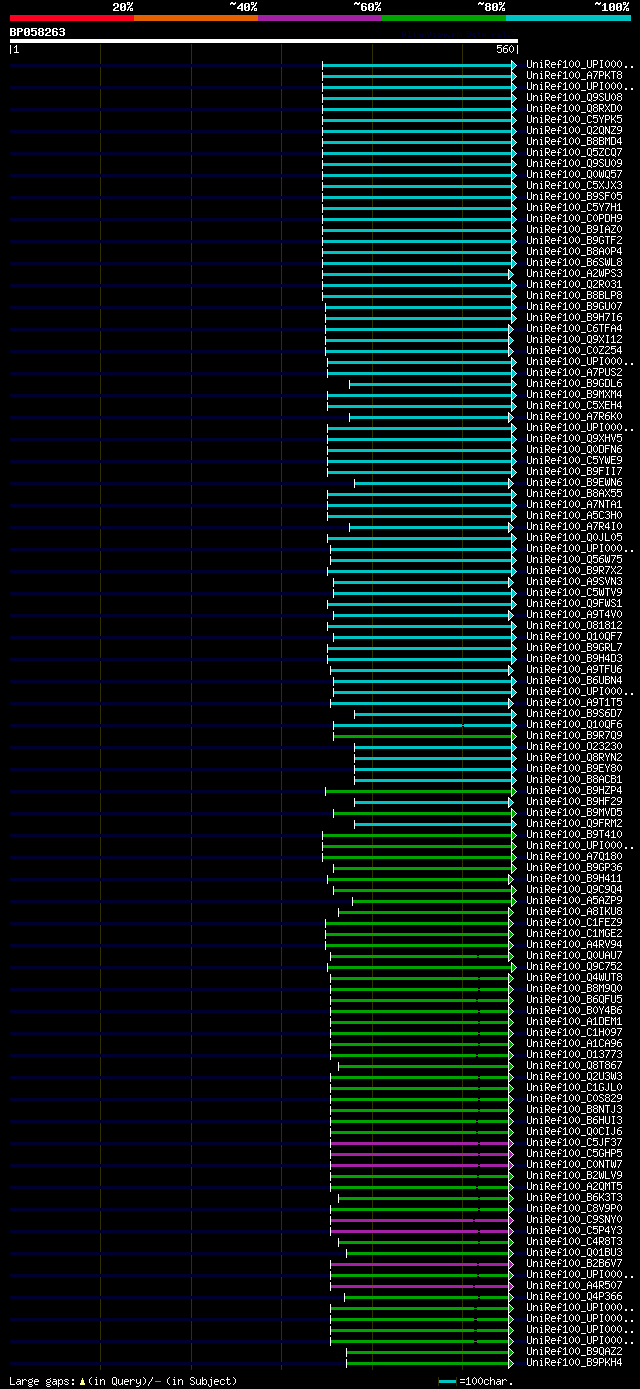Click the purple ~60% identity color bar
The width and height of the screenshot is (640, 1389).
[x=320, y=17]
